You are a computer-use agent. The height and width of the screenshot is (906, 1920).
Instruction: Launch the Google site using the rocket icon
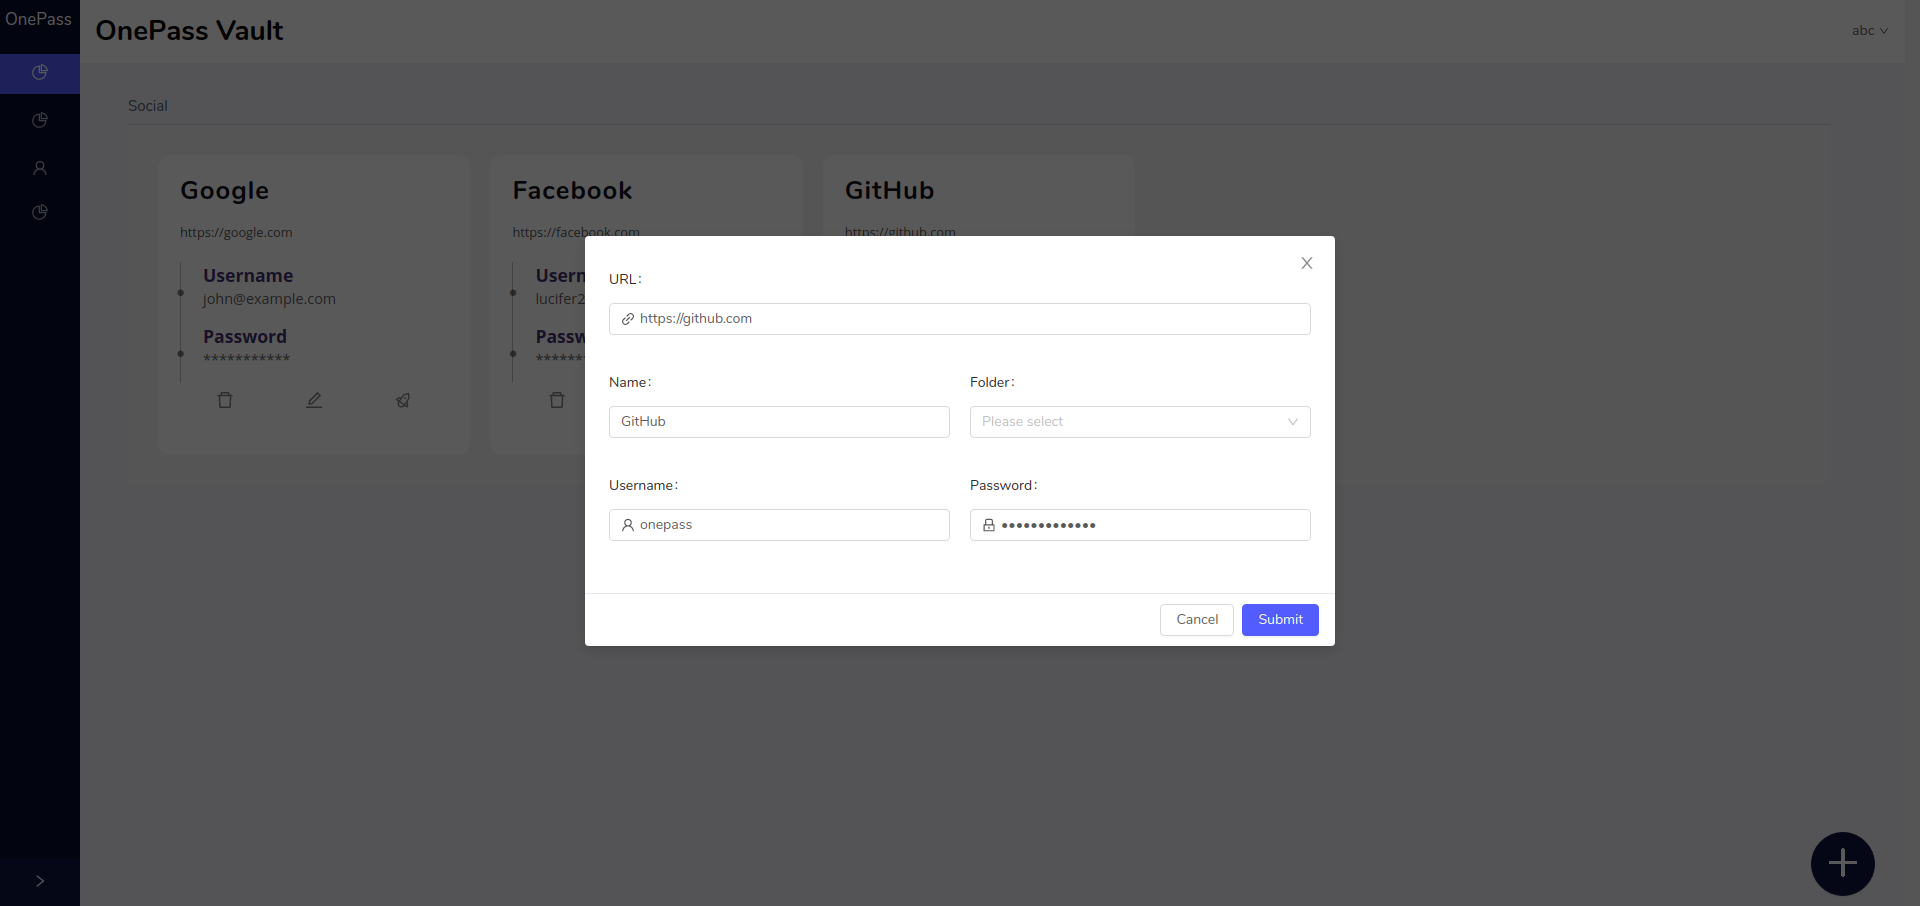(x=403, y=400)
